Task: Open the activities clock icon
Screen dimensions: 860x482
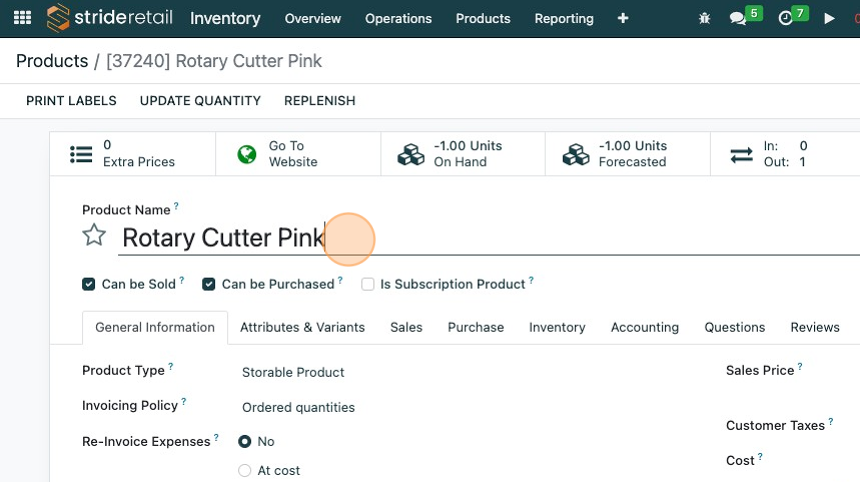Action: point(786,18)
